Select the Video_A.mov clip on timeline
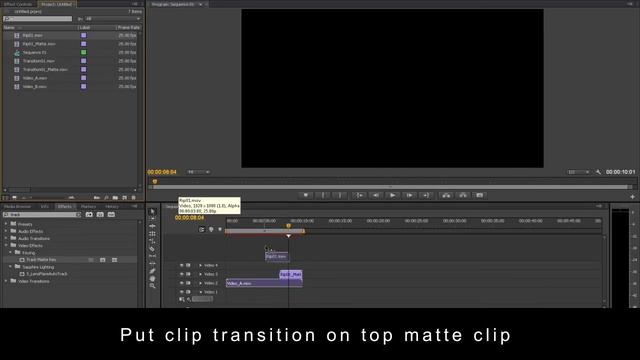This screenshot has width=640, height=360. (264, 283)
